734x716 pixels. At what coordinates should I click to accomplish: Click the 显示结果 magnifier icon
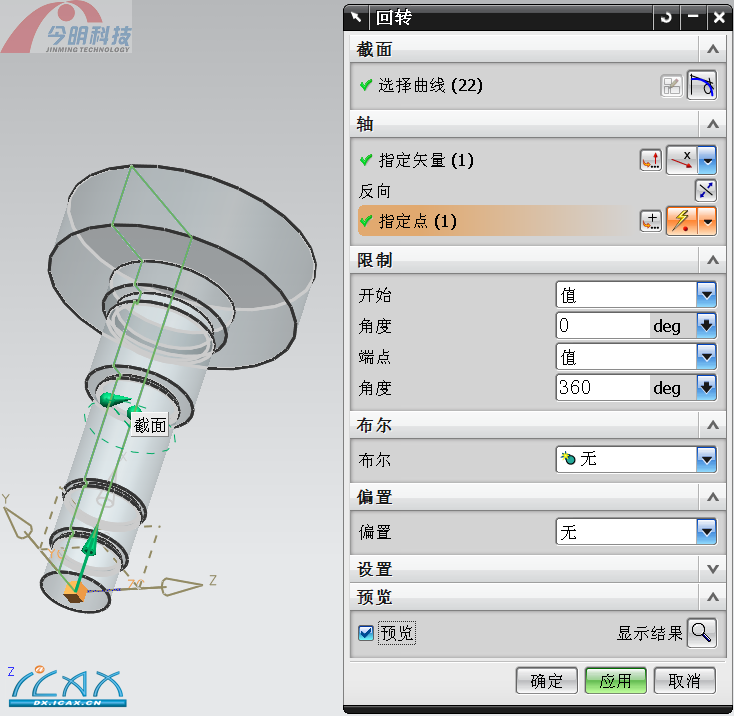coord(701,633)
